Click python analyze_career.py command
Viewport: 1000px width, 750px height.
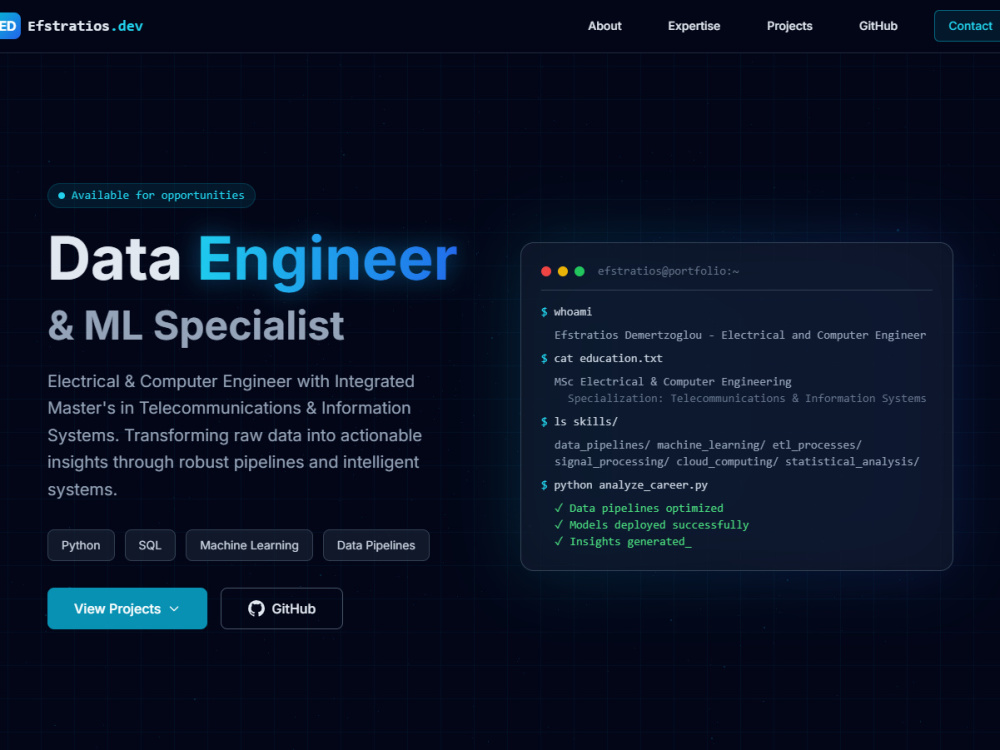click(x=624, y=485)
